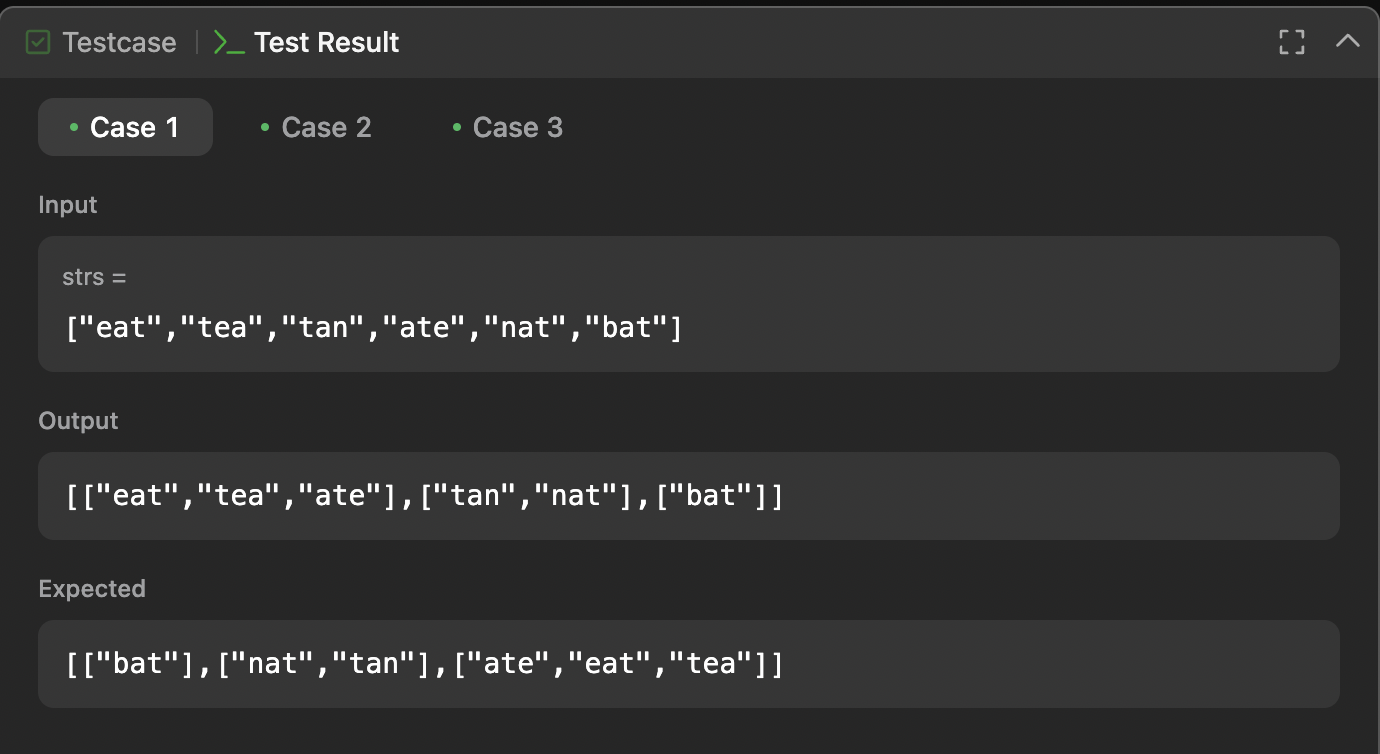Image resolution: width=1380 pixels, height=754 pixels.
Task: Switch to the Testcase tab
Action: tap(118, 43)
